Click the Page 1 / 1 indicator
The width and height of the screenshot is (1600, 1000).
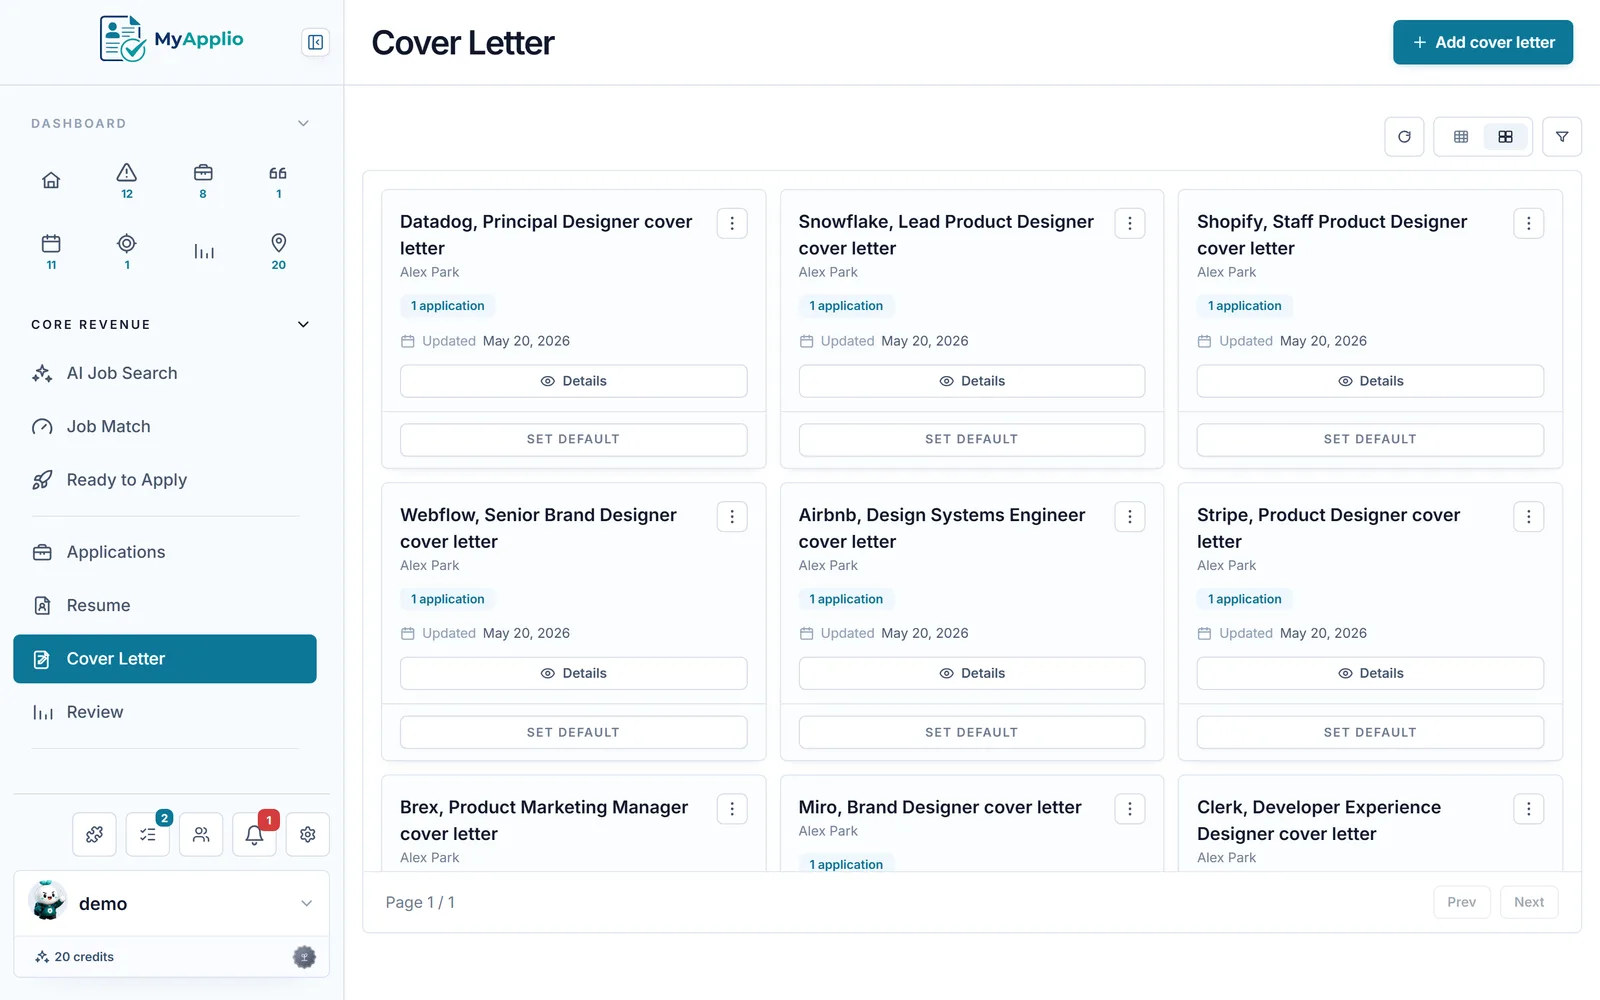point(420,902)
